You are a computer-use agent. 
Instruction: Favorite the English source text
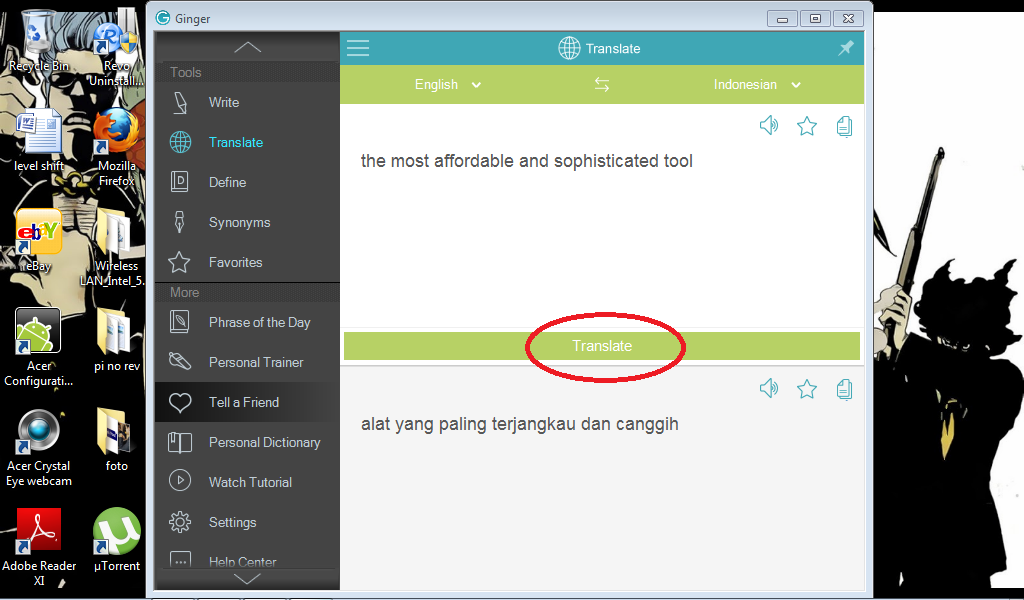pyautogui.click(x=807, y=126)
